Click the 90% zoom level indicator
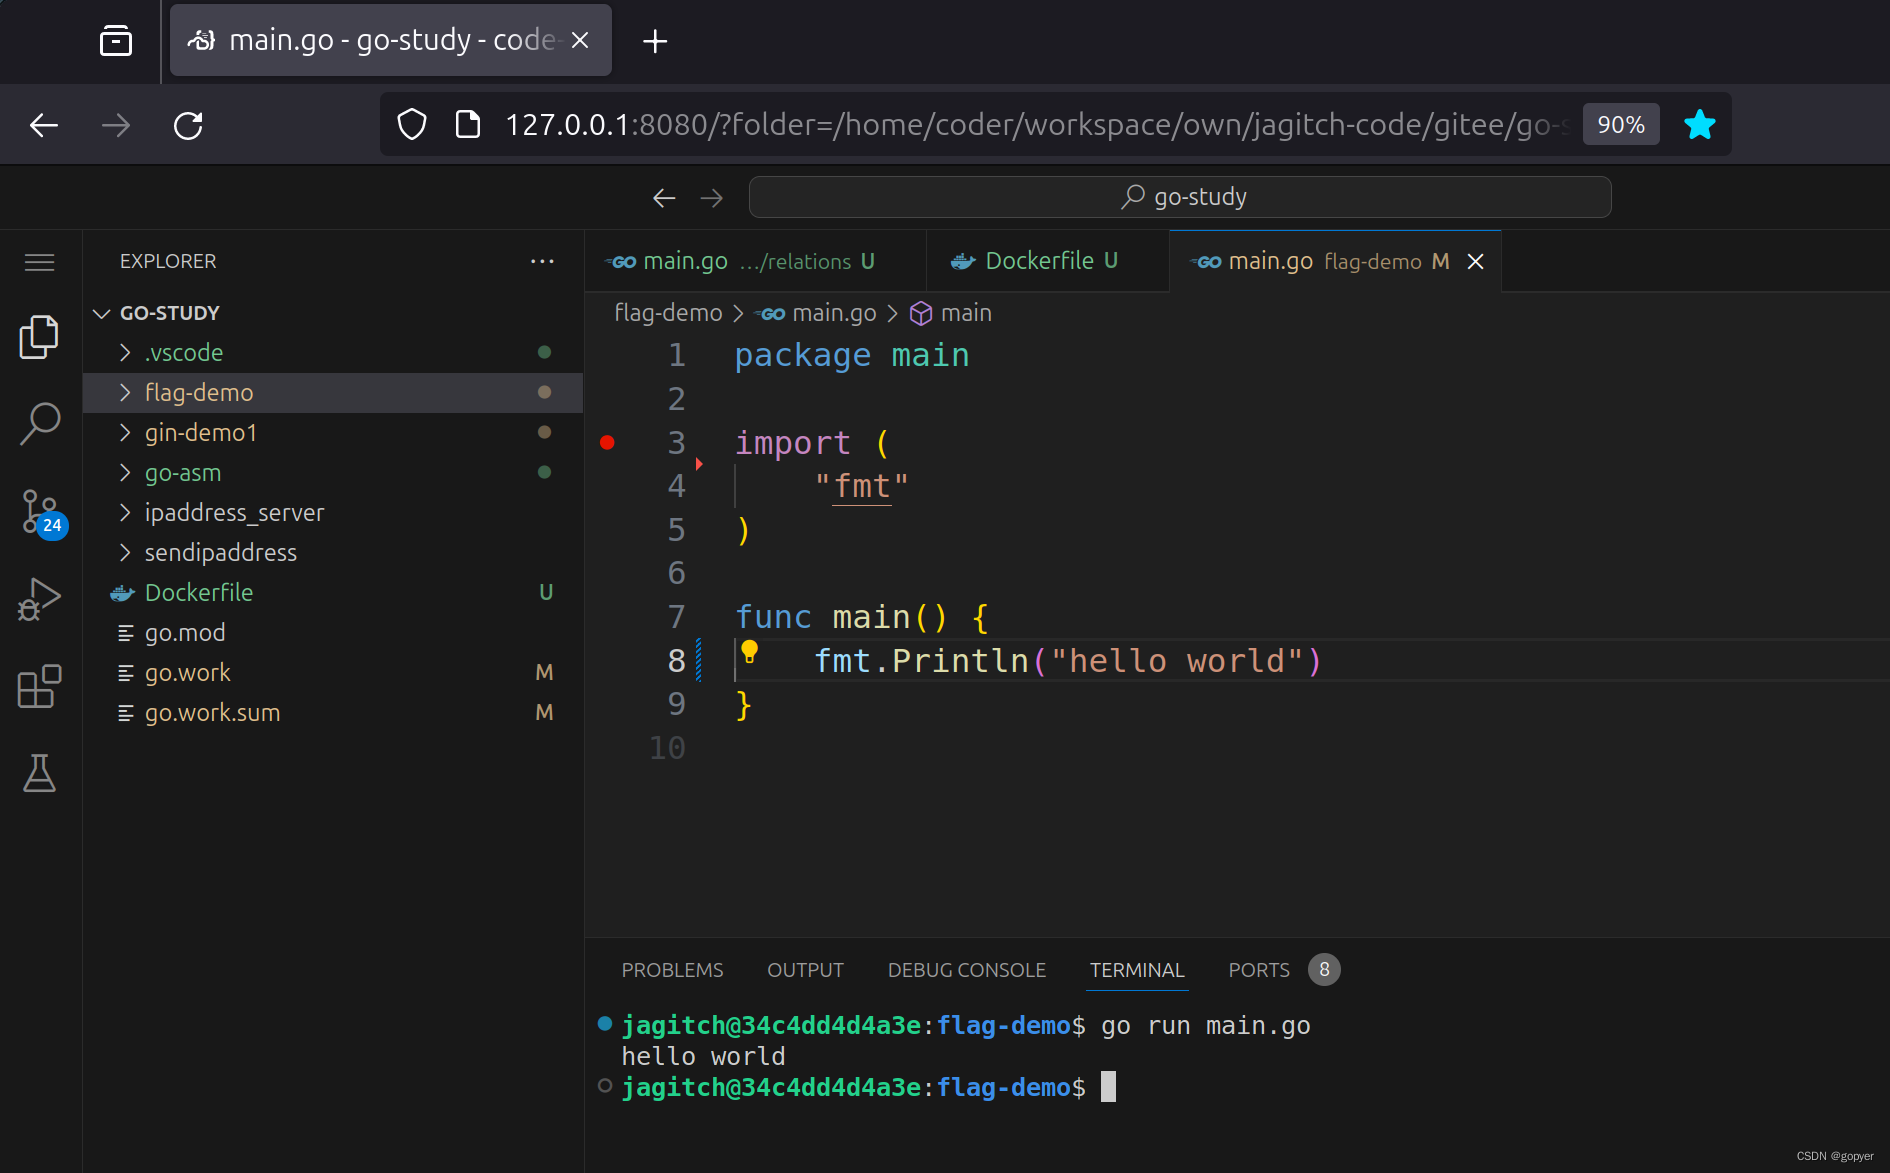Image resolution: width=1890 pixels, height=1173 pixels. pos(1621,124)
